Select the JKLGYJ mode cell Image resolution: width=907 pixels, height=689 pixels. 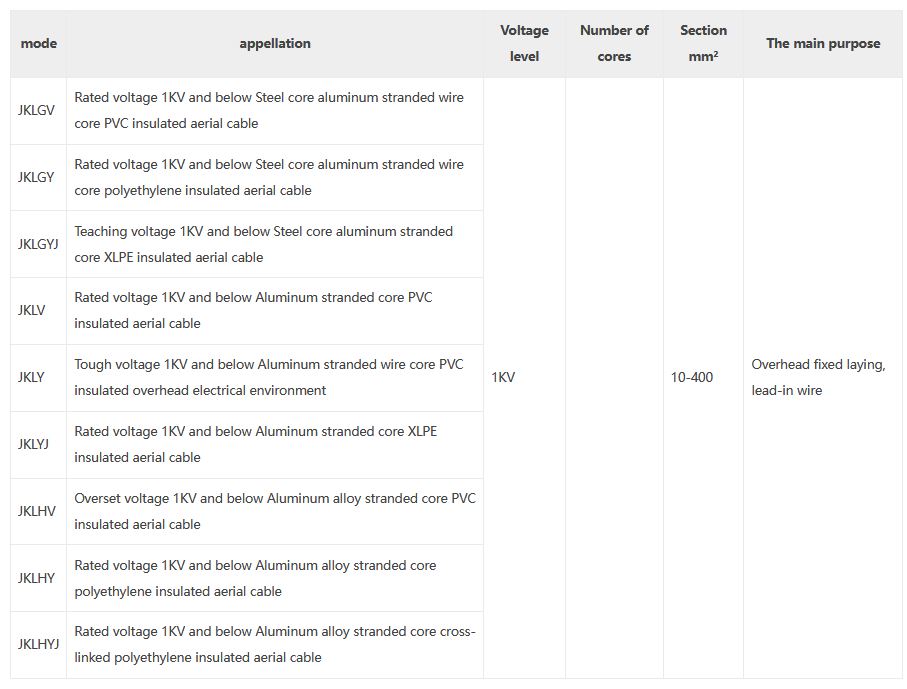[x=39, y=244]
